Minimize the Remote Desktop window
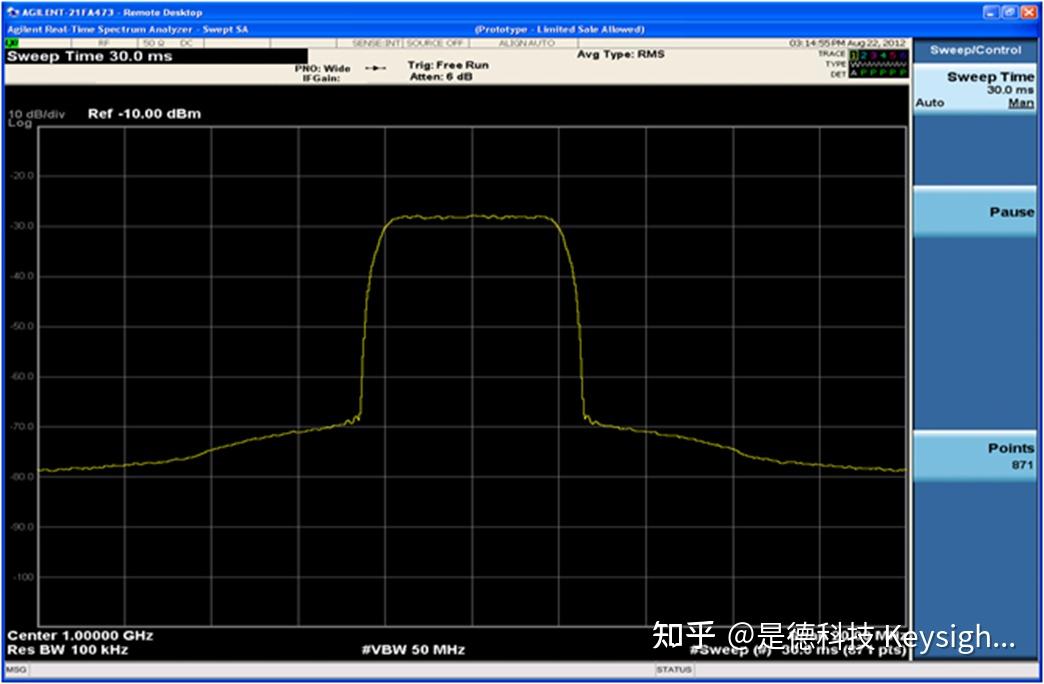This screenshot has width=1044, height=684. click(993, 12)
